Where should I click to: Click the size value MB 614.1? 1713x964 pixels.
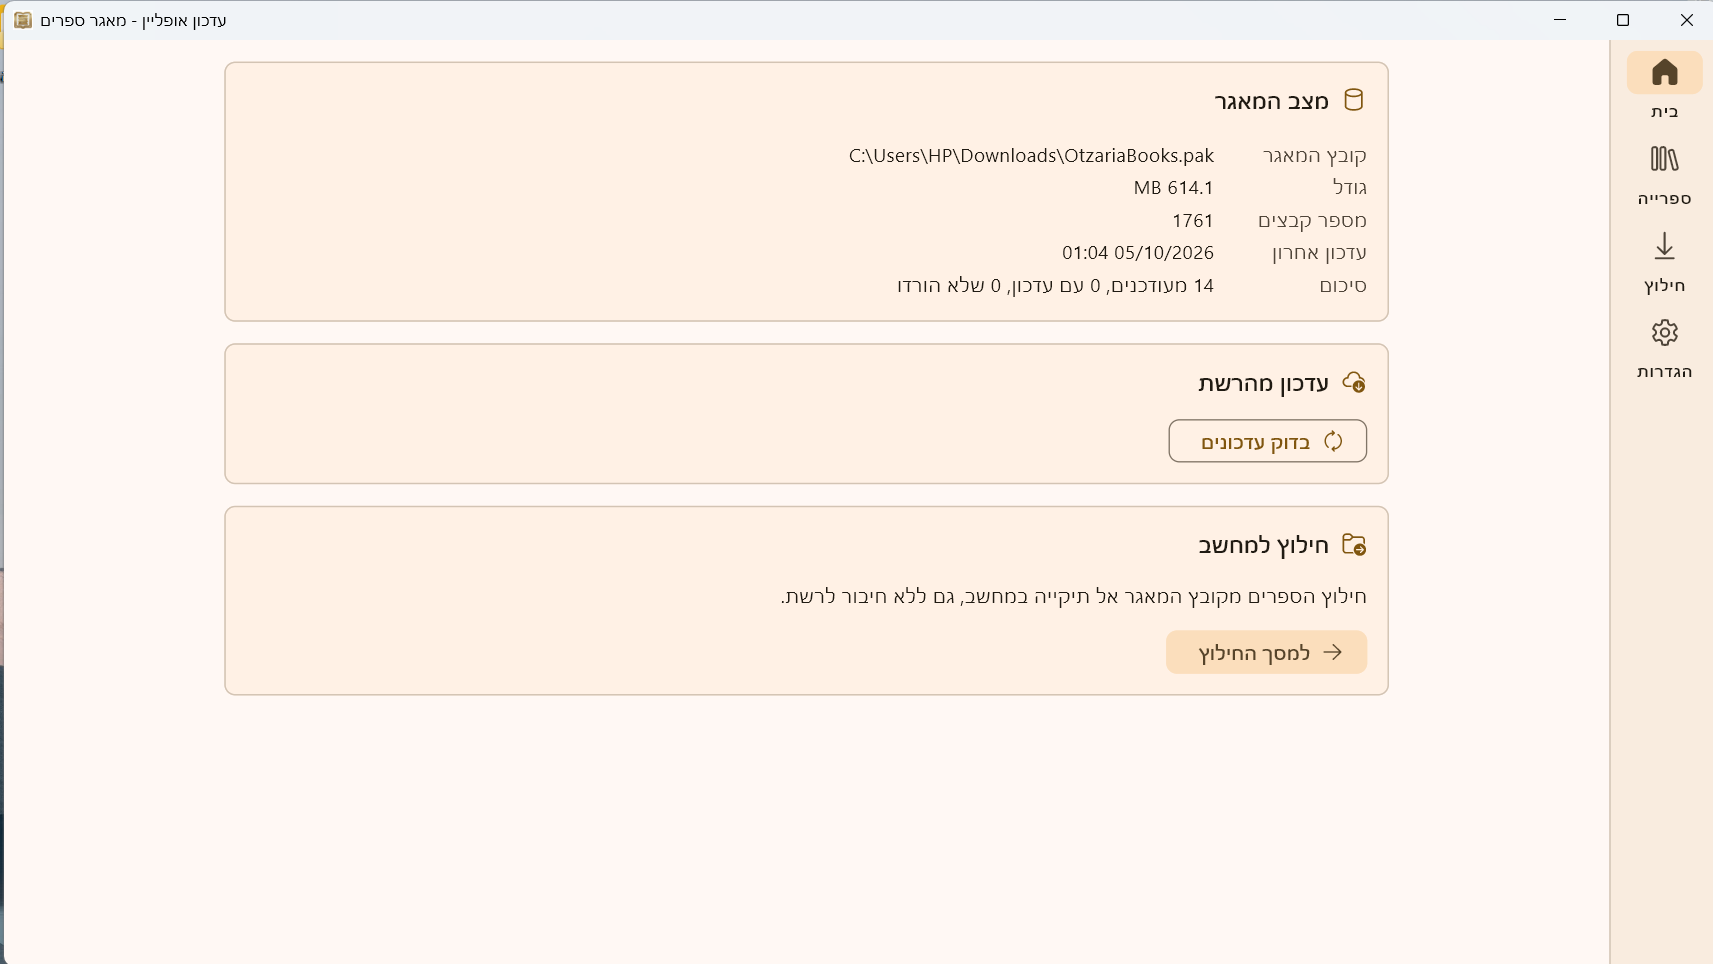[x=1173, y=187]
